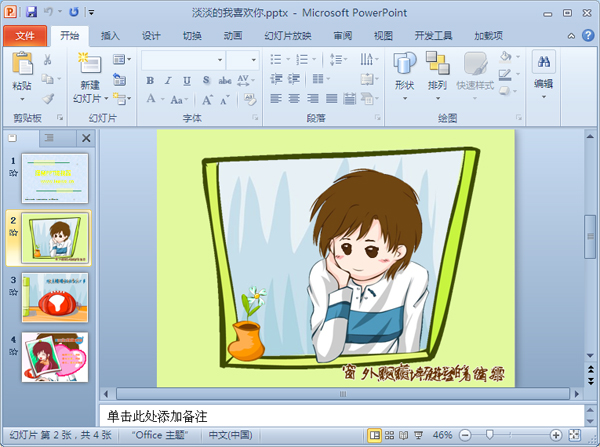Start the slide show from status bar
Screen dimensions: 600x447
coord(419,435)
